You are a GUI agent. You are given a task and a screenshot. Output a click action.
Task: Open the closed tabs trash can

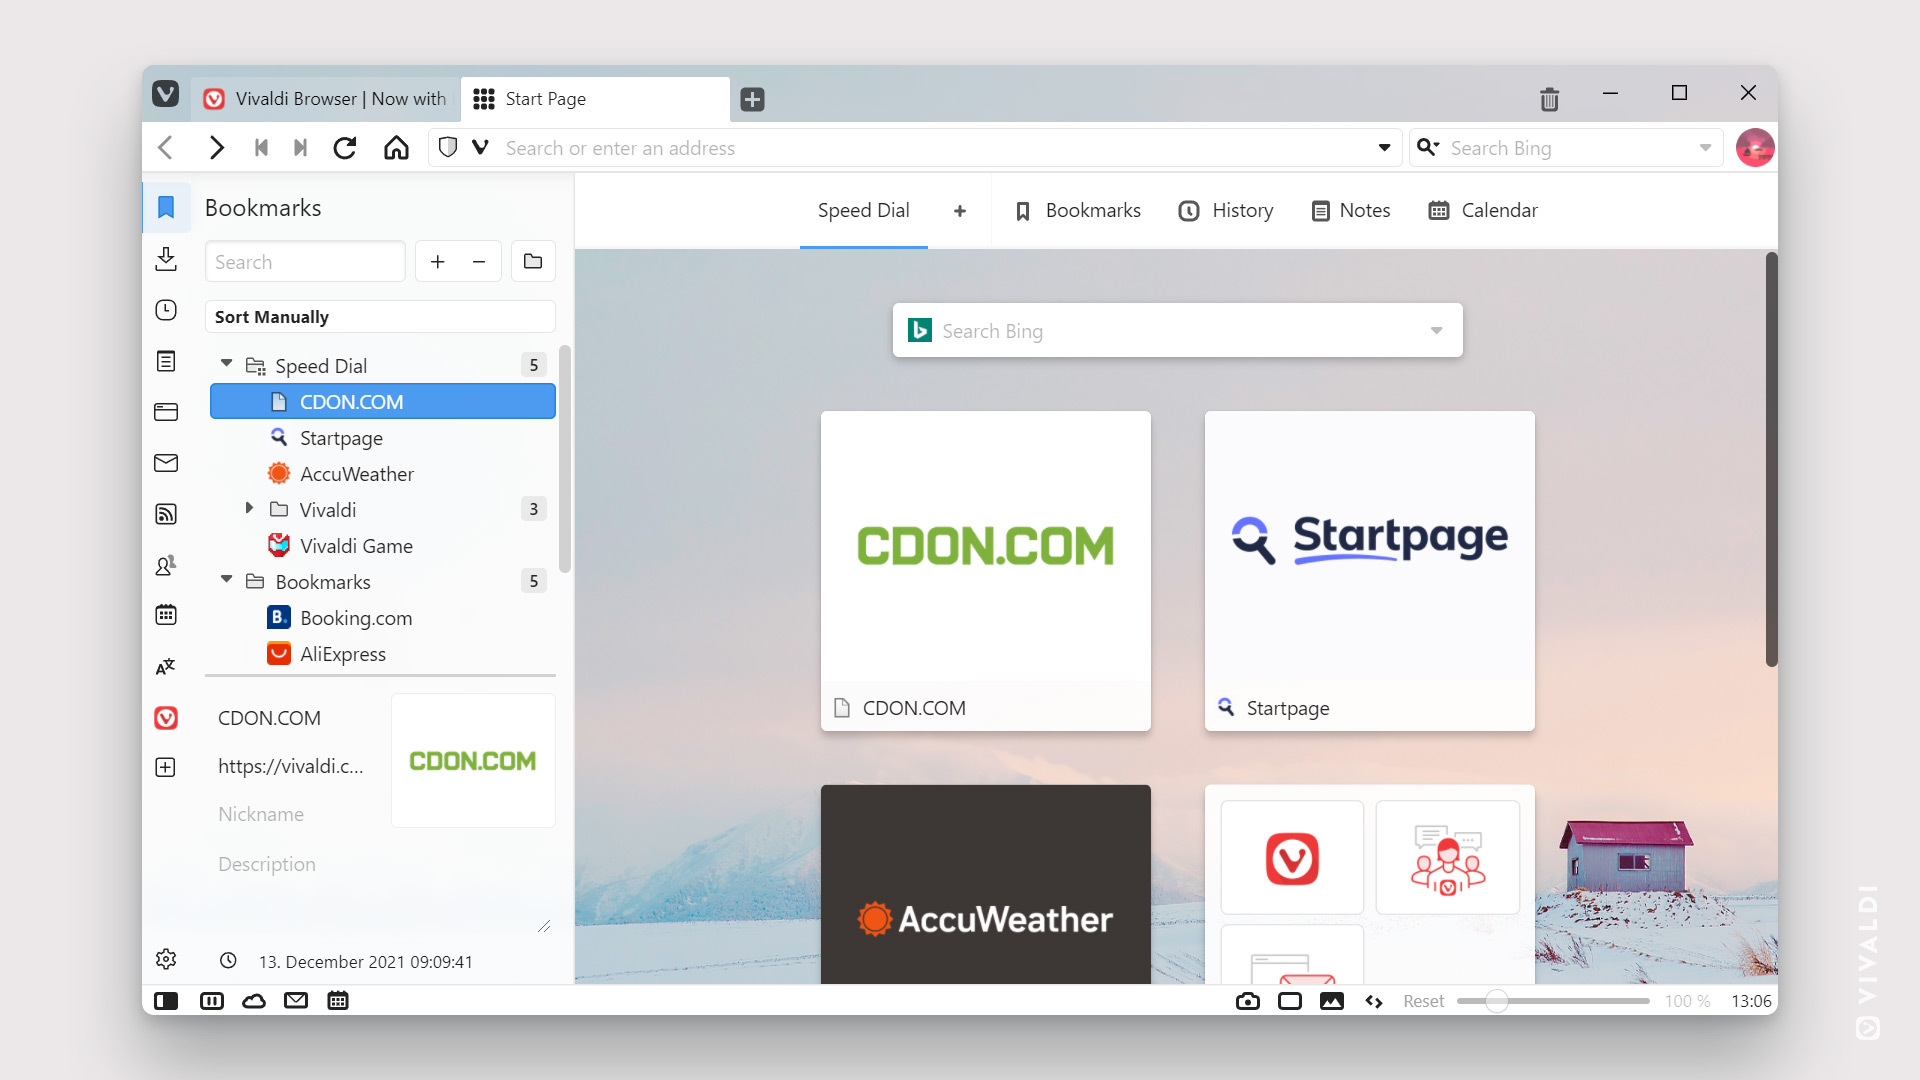[x=1549, y=99]
